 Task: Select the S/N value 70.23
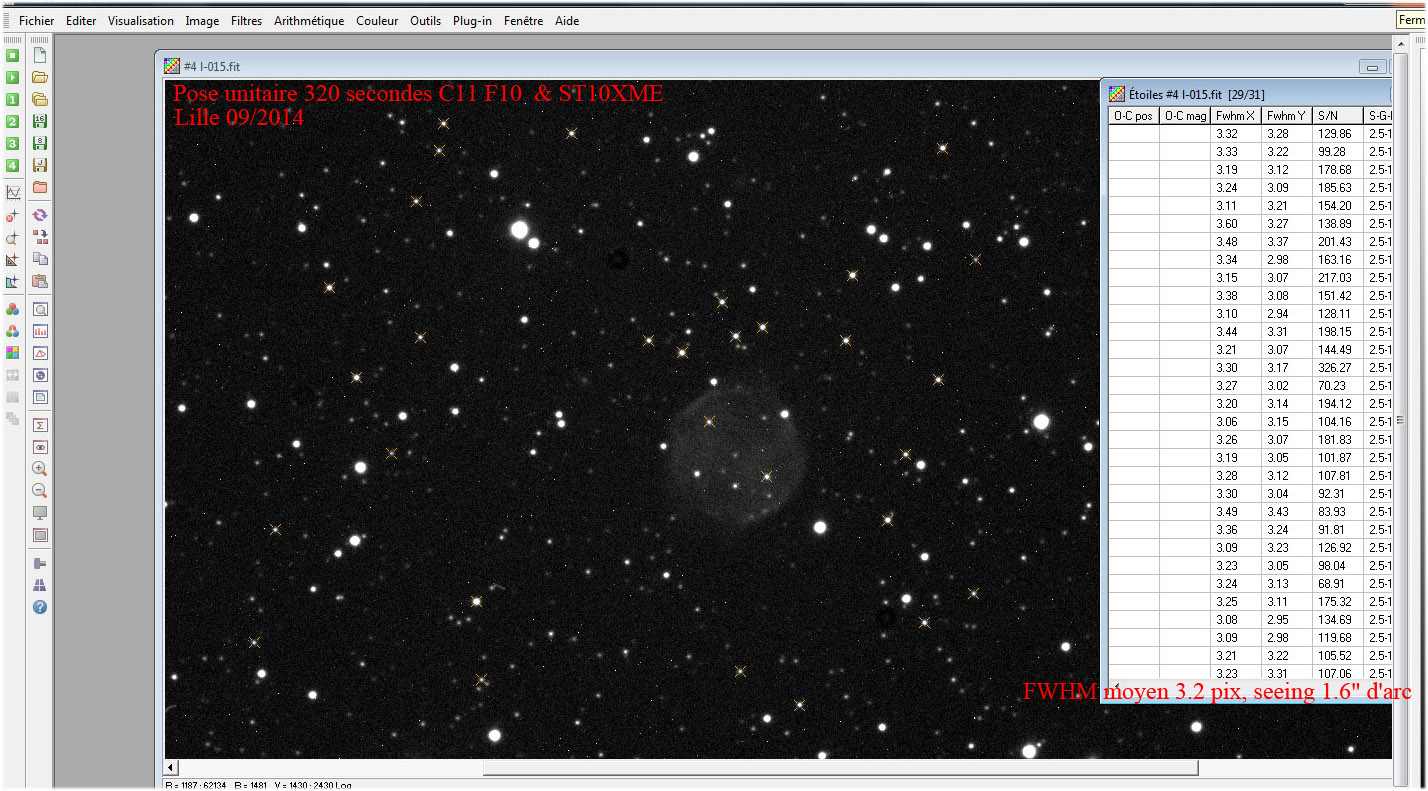(x=1332, y=386)
